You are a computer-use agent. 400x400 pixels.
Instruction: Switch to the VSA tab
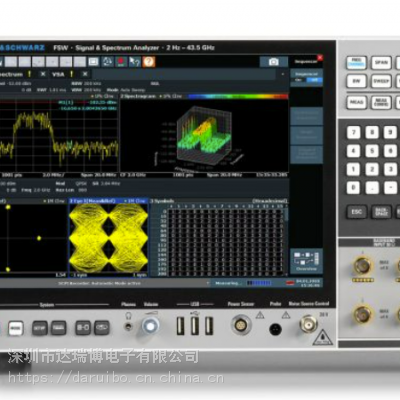coord(58,74)
